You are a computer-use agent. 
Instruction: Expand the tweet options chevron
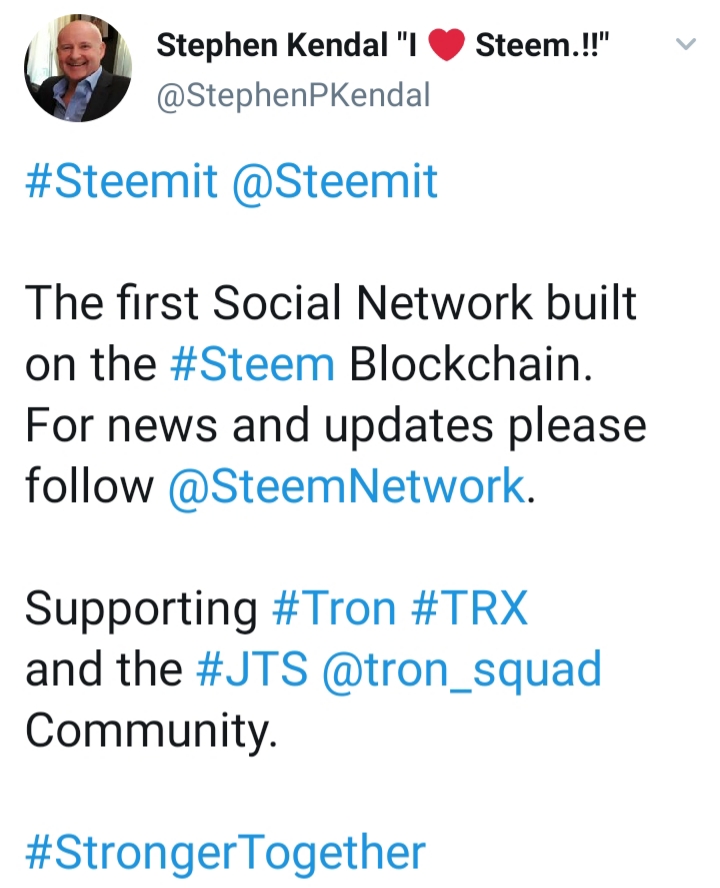pos(685,44)
